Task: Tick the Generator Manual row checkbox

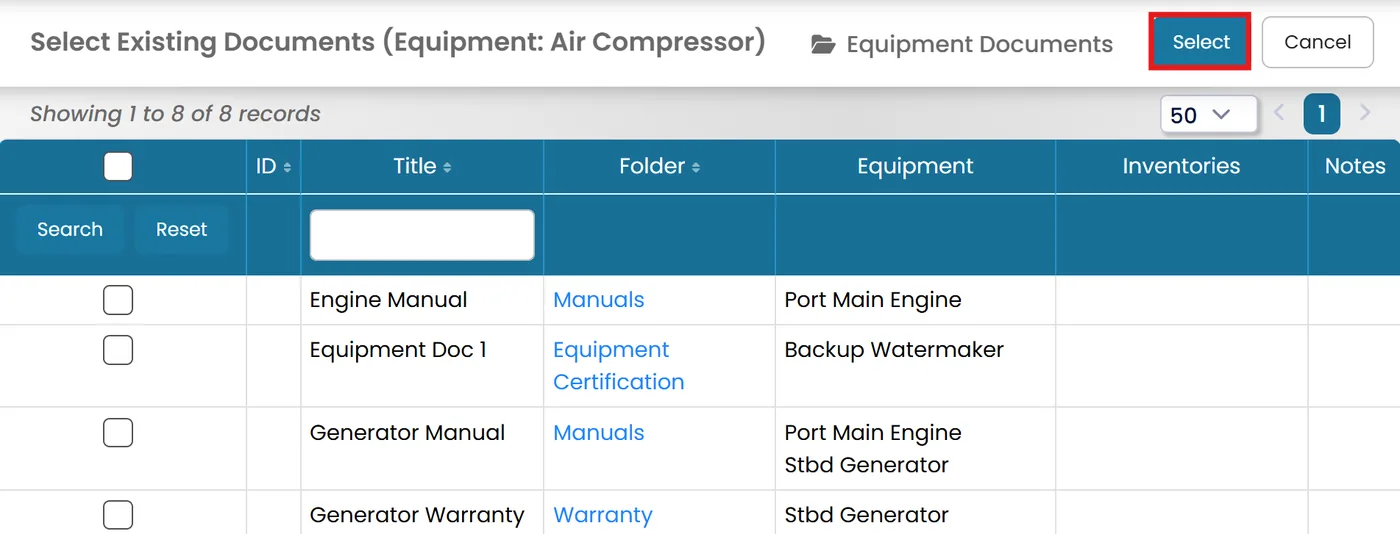Action: 118,433
